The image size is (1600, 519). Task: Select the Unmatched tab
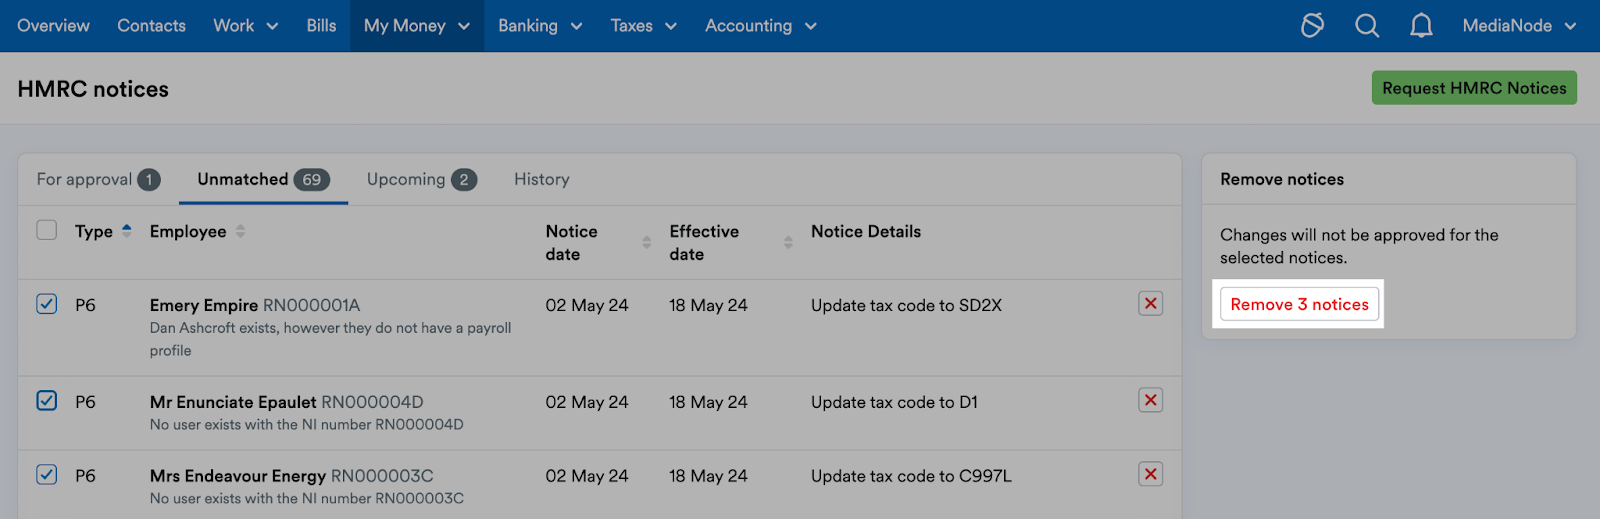point(263,179)
